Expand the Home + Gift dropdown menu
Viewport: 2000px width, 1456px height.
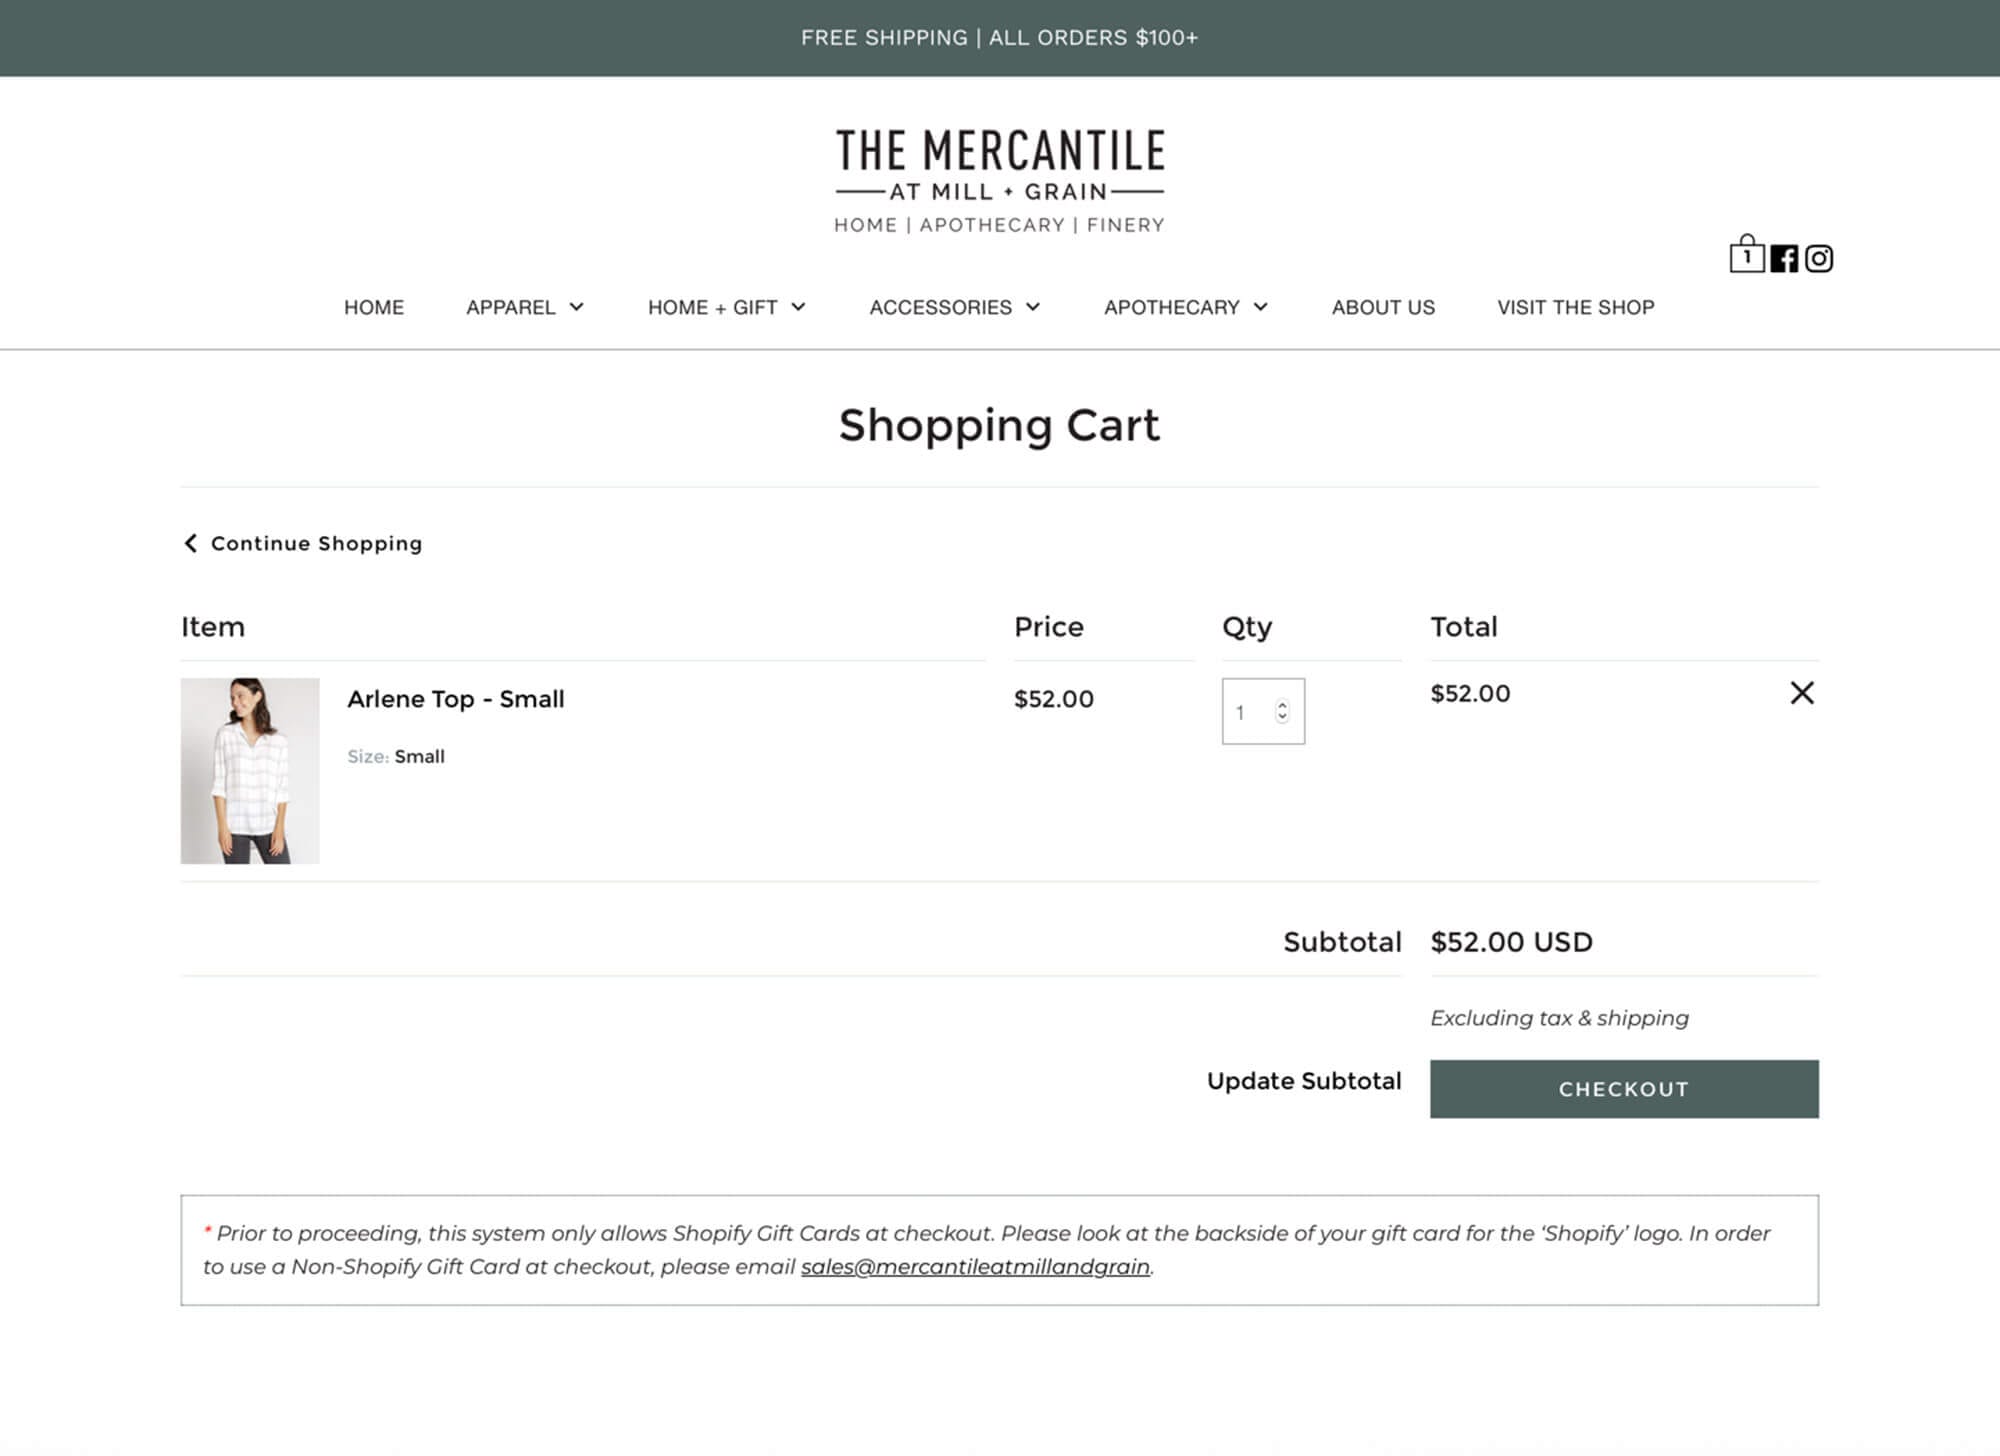click(x=726, y=308)
